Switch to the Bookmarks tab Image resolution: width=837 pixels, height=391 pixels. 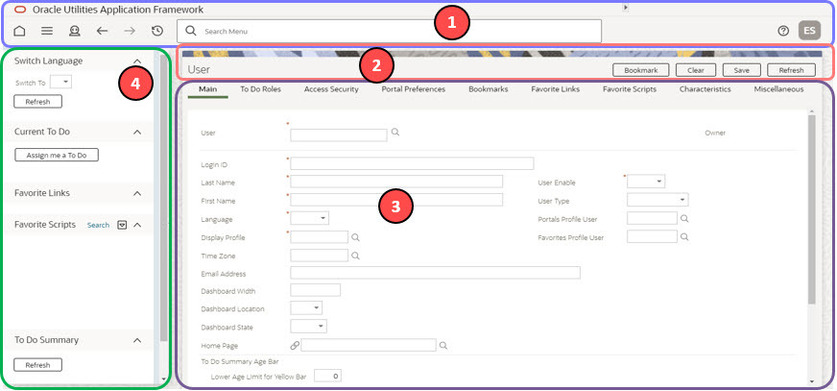[488, 89]
